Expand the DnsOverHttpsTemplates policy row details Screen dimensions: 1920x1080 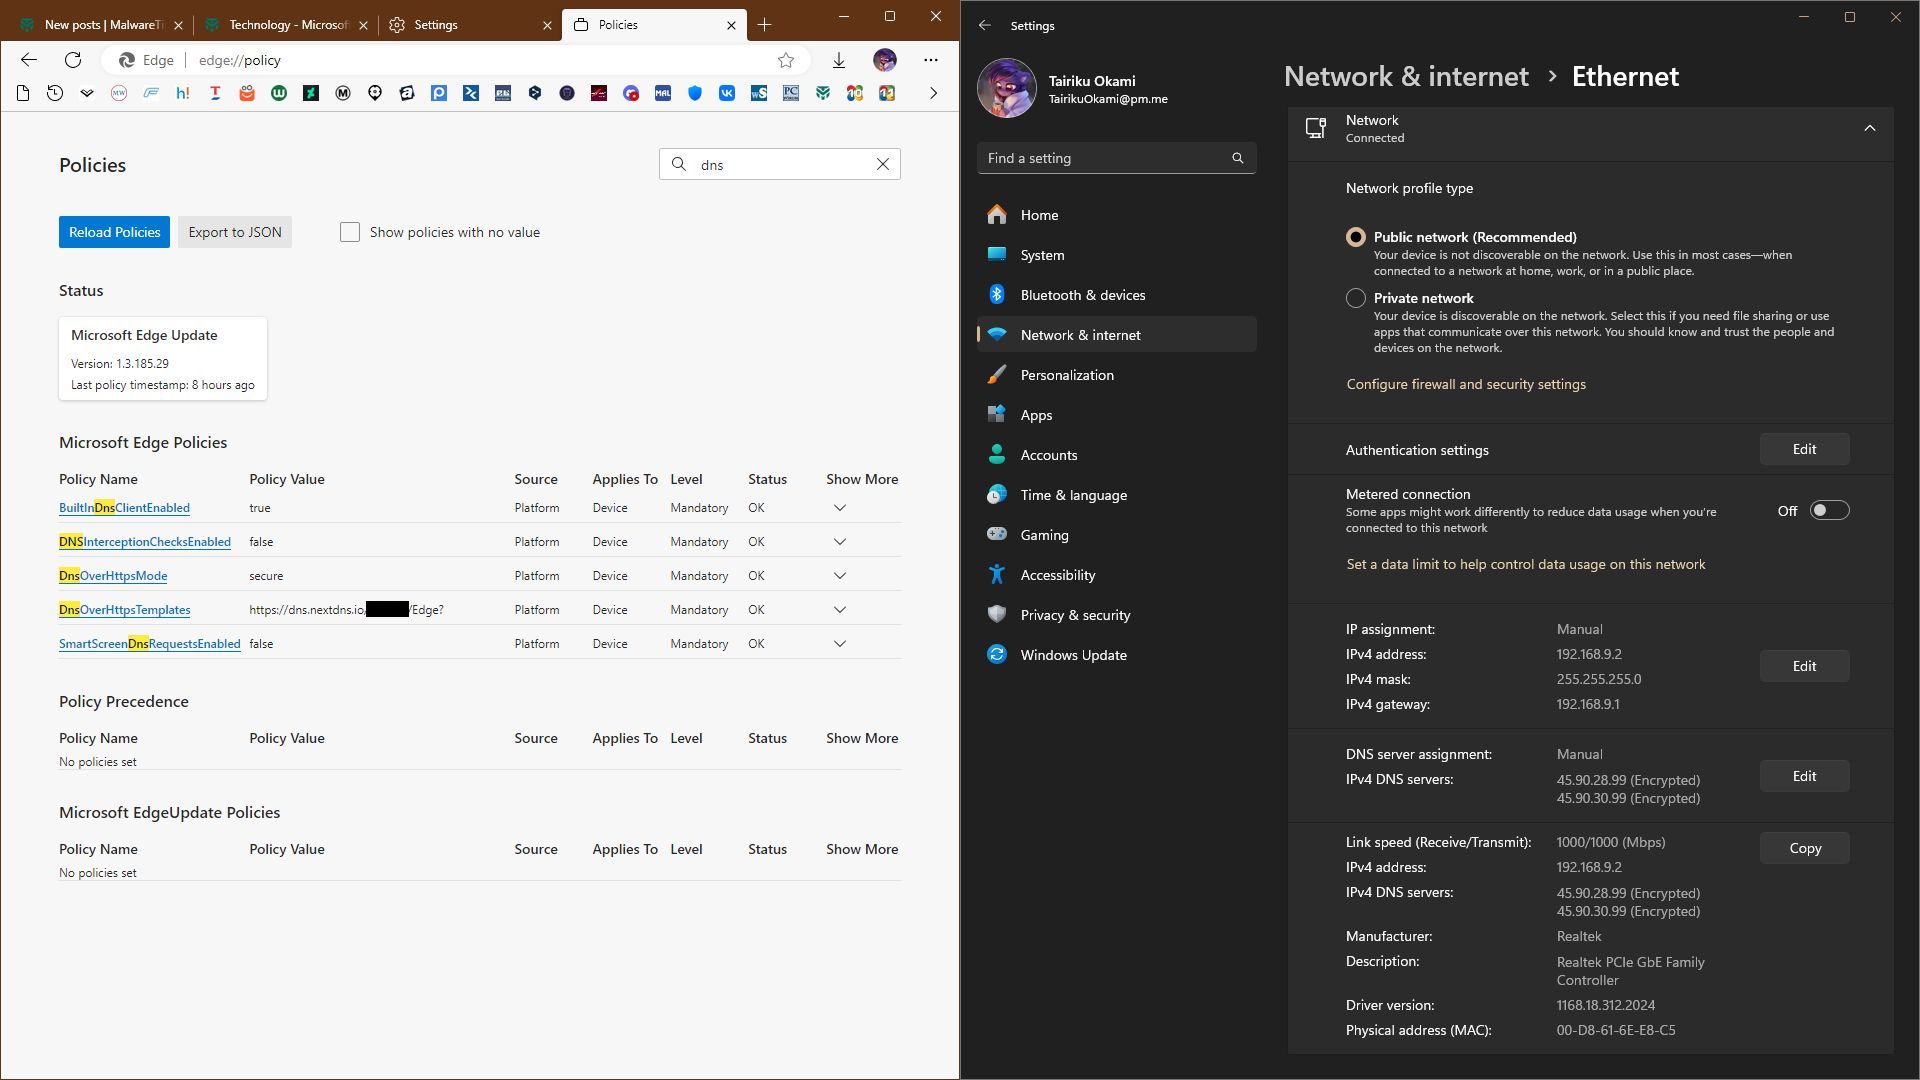[840, 610]
